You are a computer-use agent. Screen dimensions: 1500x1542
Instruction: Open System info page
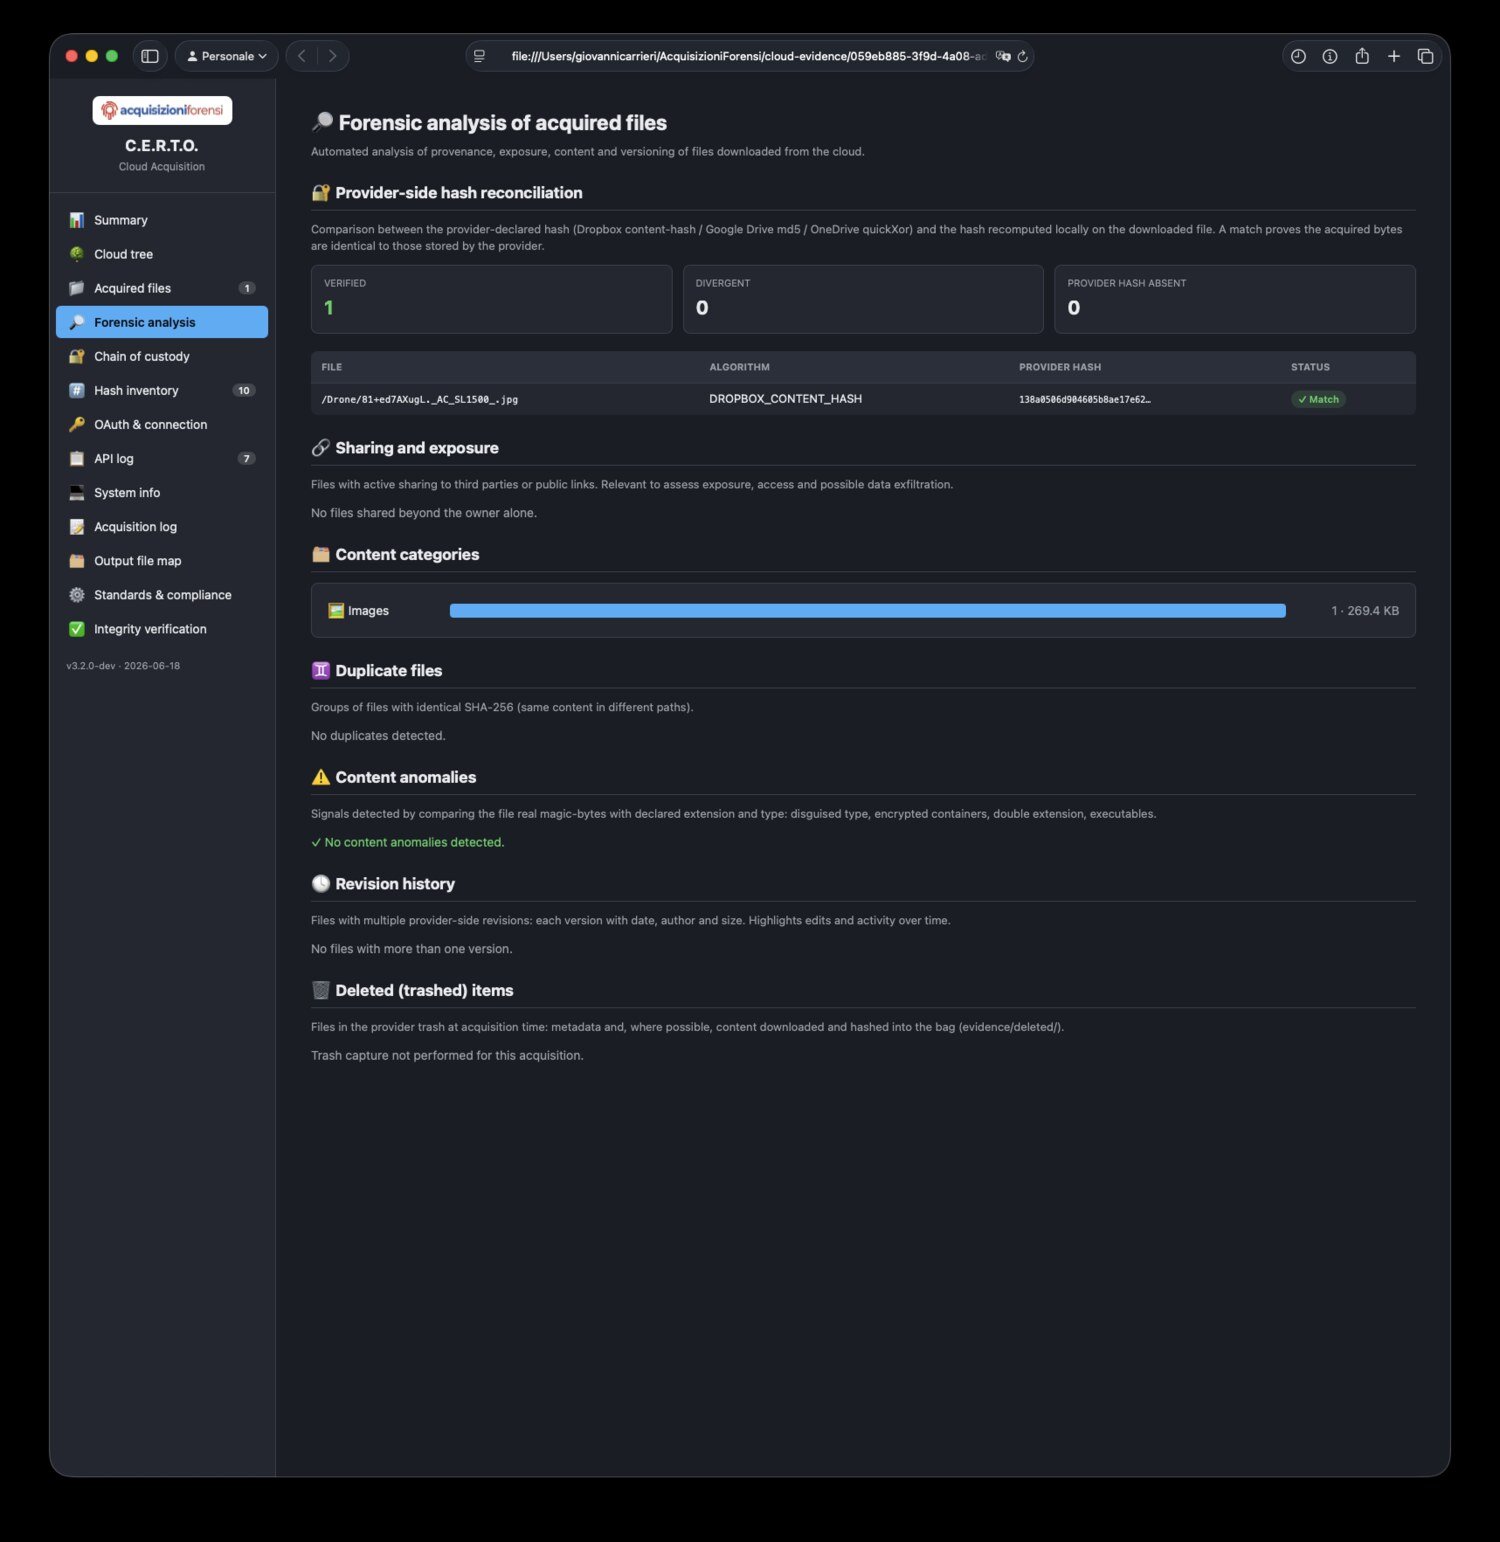pos(162,492)
